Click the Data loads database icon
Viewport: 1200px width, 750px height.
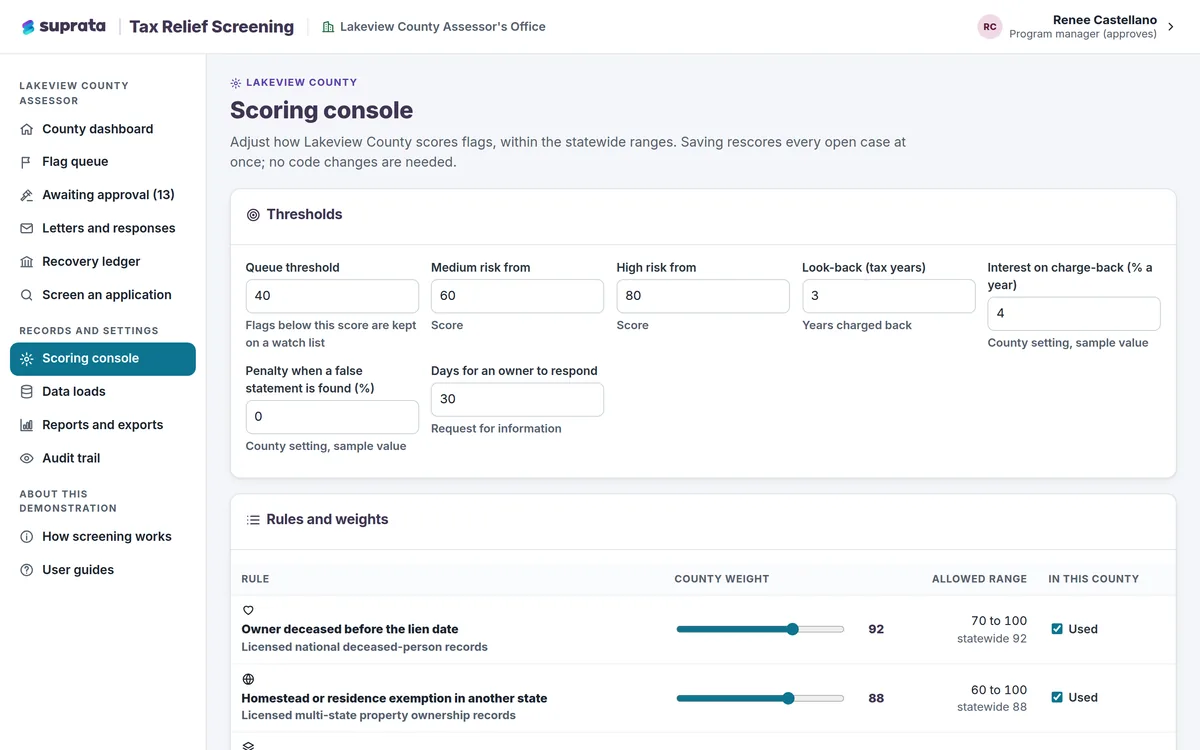point(26,392)
